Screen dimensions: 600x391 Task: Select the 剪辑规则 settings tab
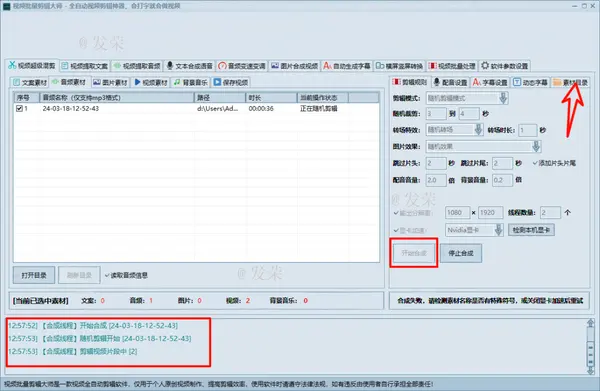tap(410, 82)
